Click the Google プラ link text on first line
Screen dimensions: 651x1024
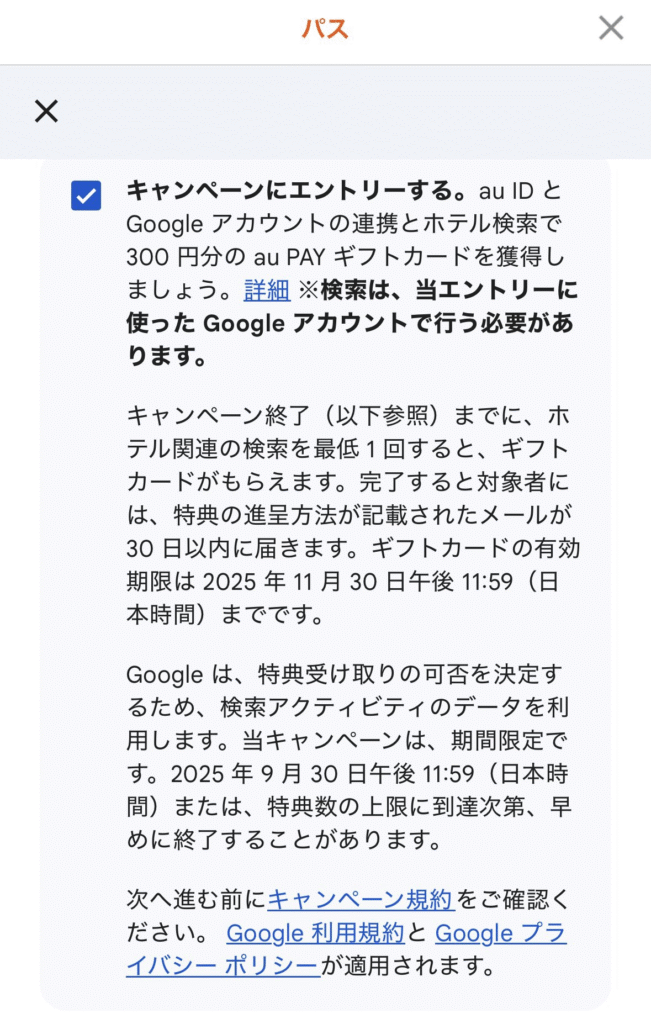coord(500,933)
